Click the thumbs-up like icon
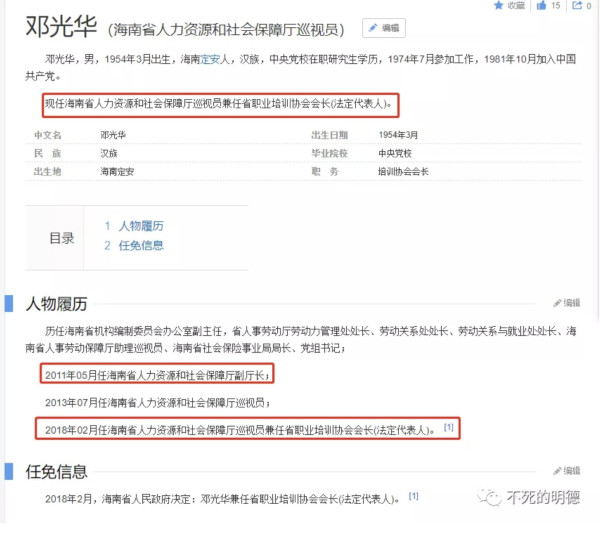The height and width of the screenshot is (535, 600). 541,5
